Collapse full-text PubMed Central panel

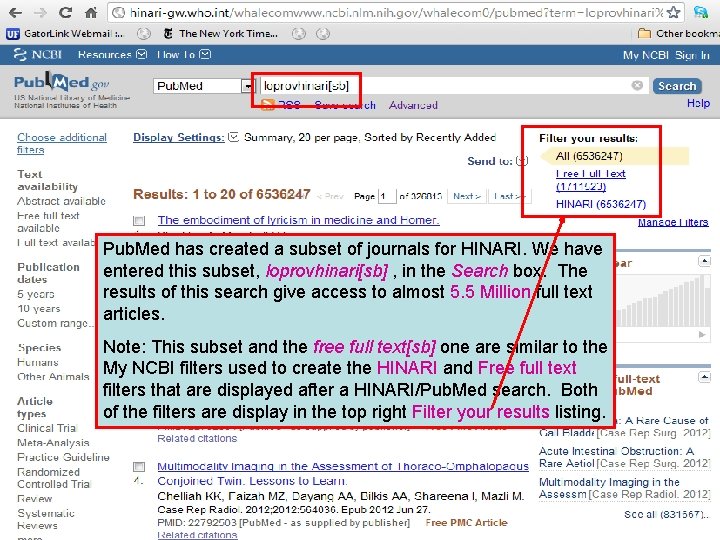[704, 377]
